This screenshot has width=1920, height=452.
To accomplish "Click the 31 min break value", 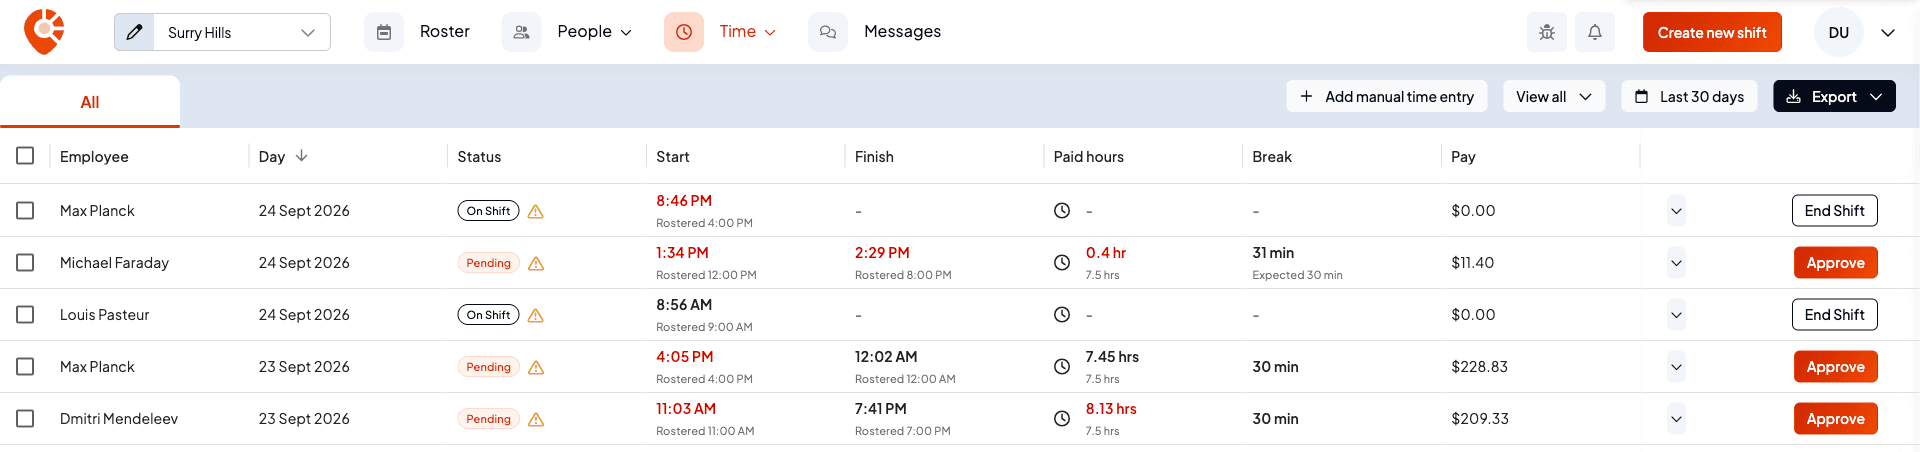I will coord(1273,253).
